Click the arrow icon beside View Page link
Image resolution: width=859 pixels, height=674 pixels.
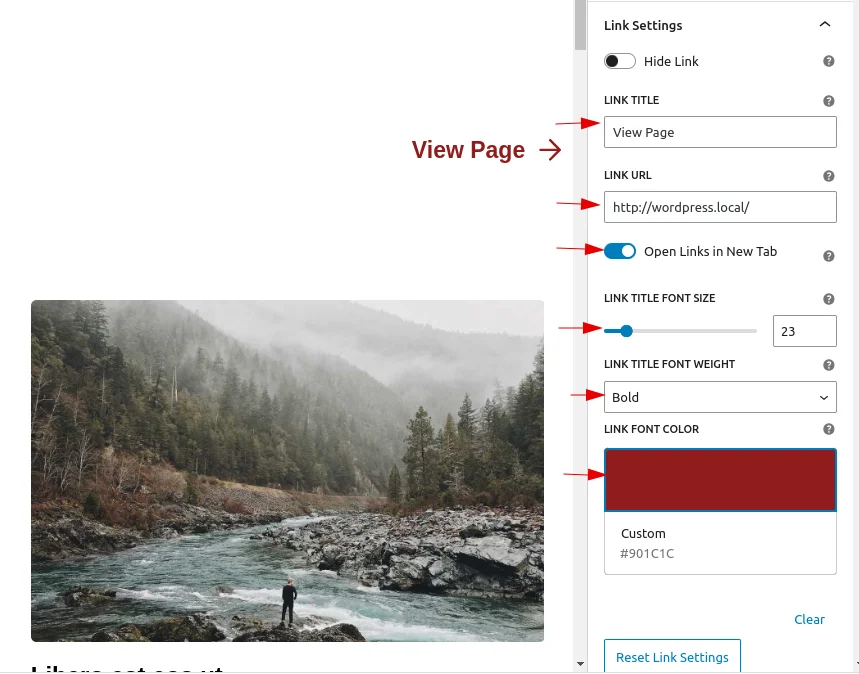[x=550, y=150]
